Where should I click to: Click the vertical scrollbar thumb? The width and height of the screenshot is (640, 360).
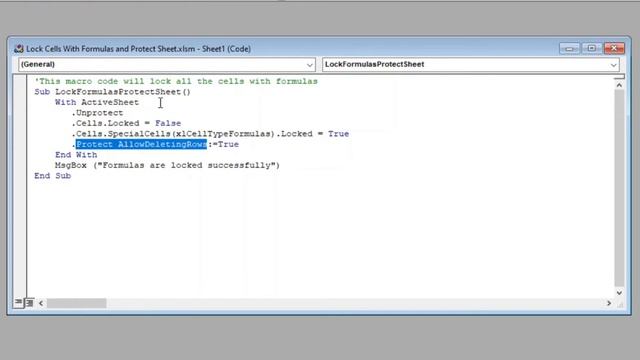coord(619,188)
